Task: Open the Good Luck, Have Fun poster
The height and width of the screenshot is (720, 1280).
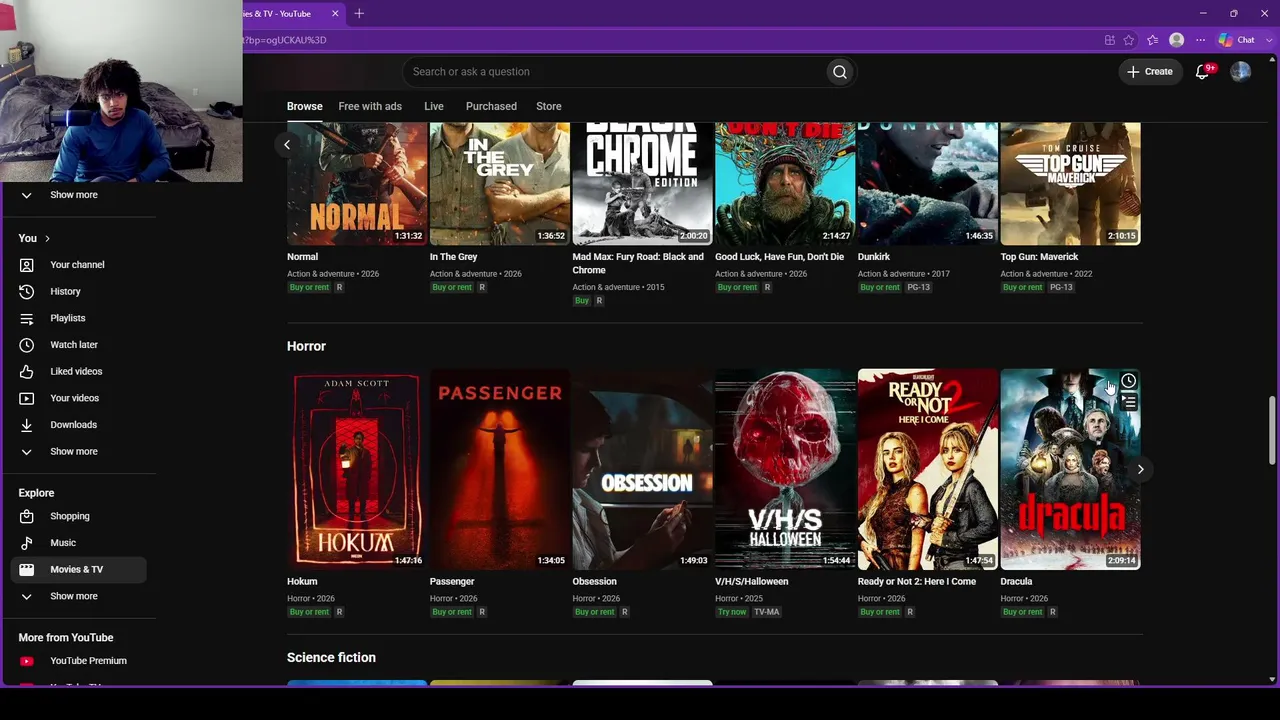Action: tap(785, 184)
